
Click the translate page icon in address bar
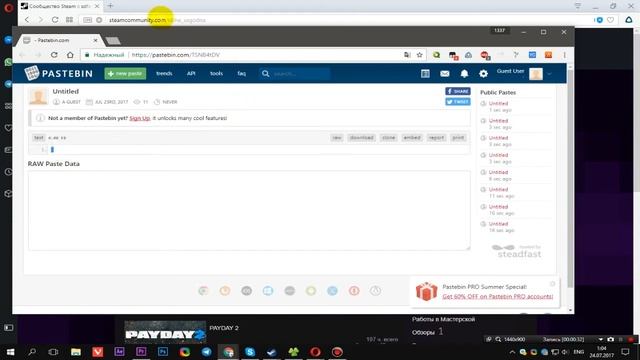point(407,55)
